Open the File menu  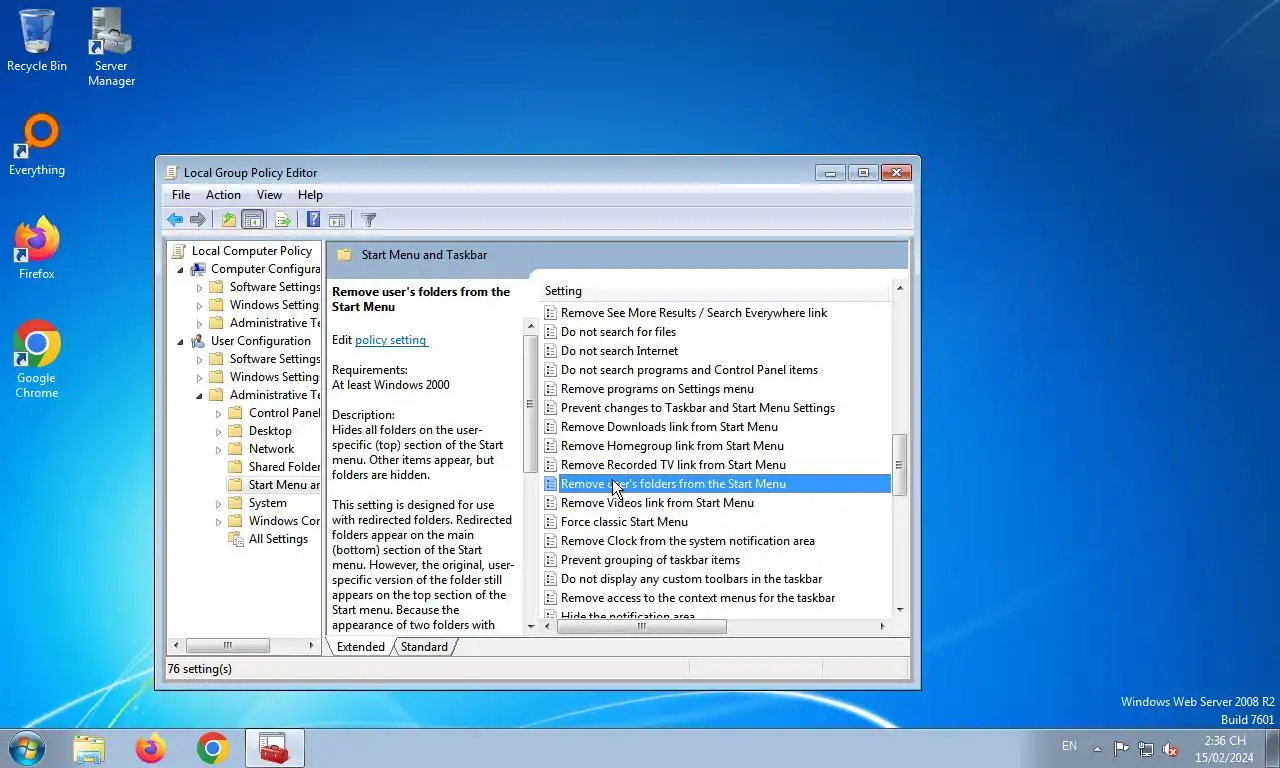tap(181, 195)
